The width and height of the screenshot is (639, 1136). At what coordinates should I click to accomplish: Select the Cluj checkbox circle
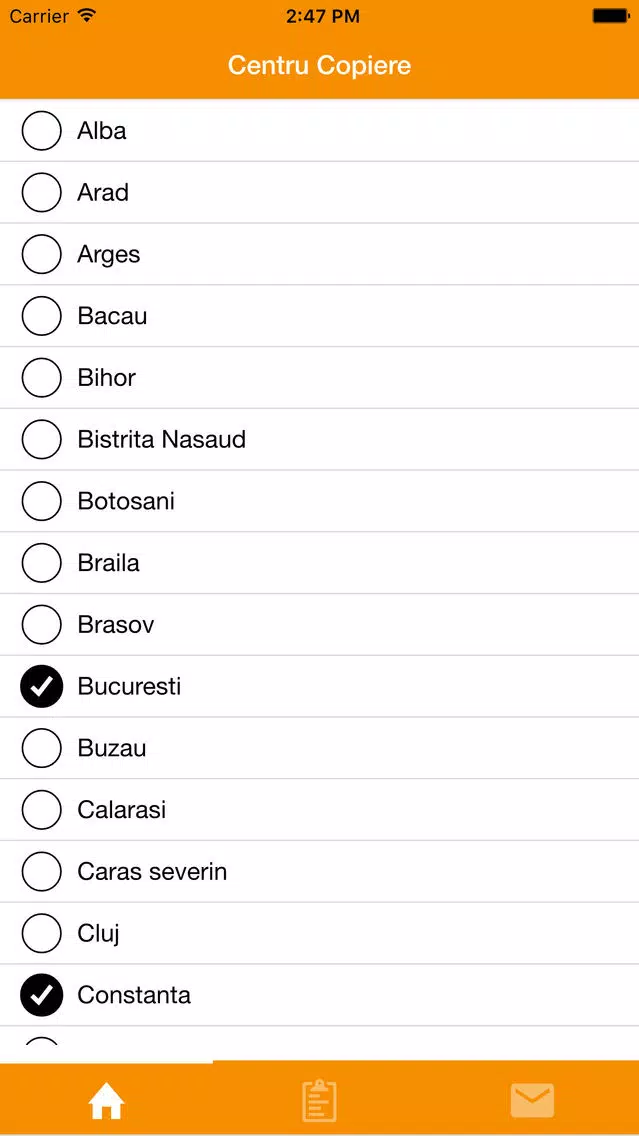[42, 933]
